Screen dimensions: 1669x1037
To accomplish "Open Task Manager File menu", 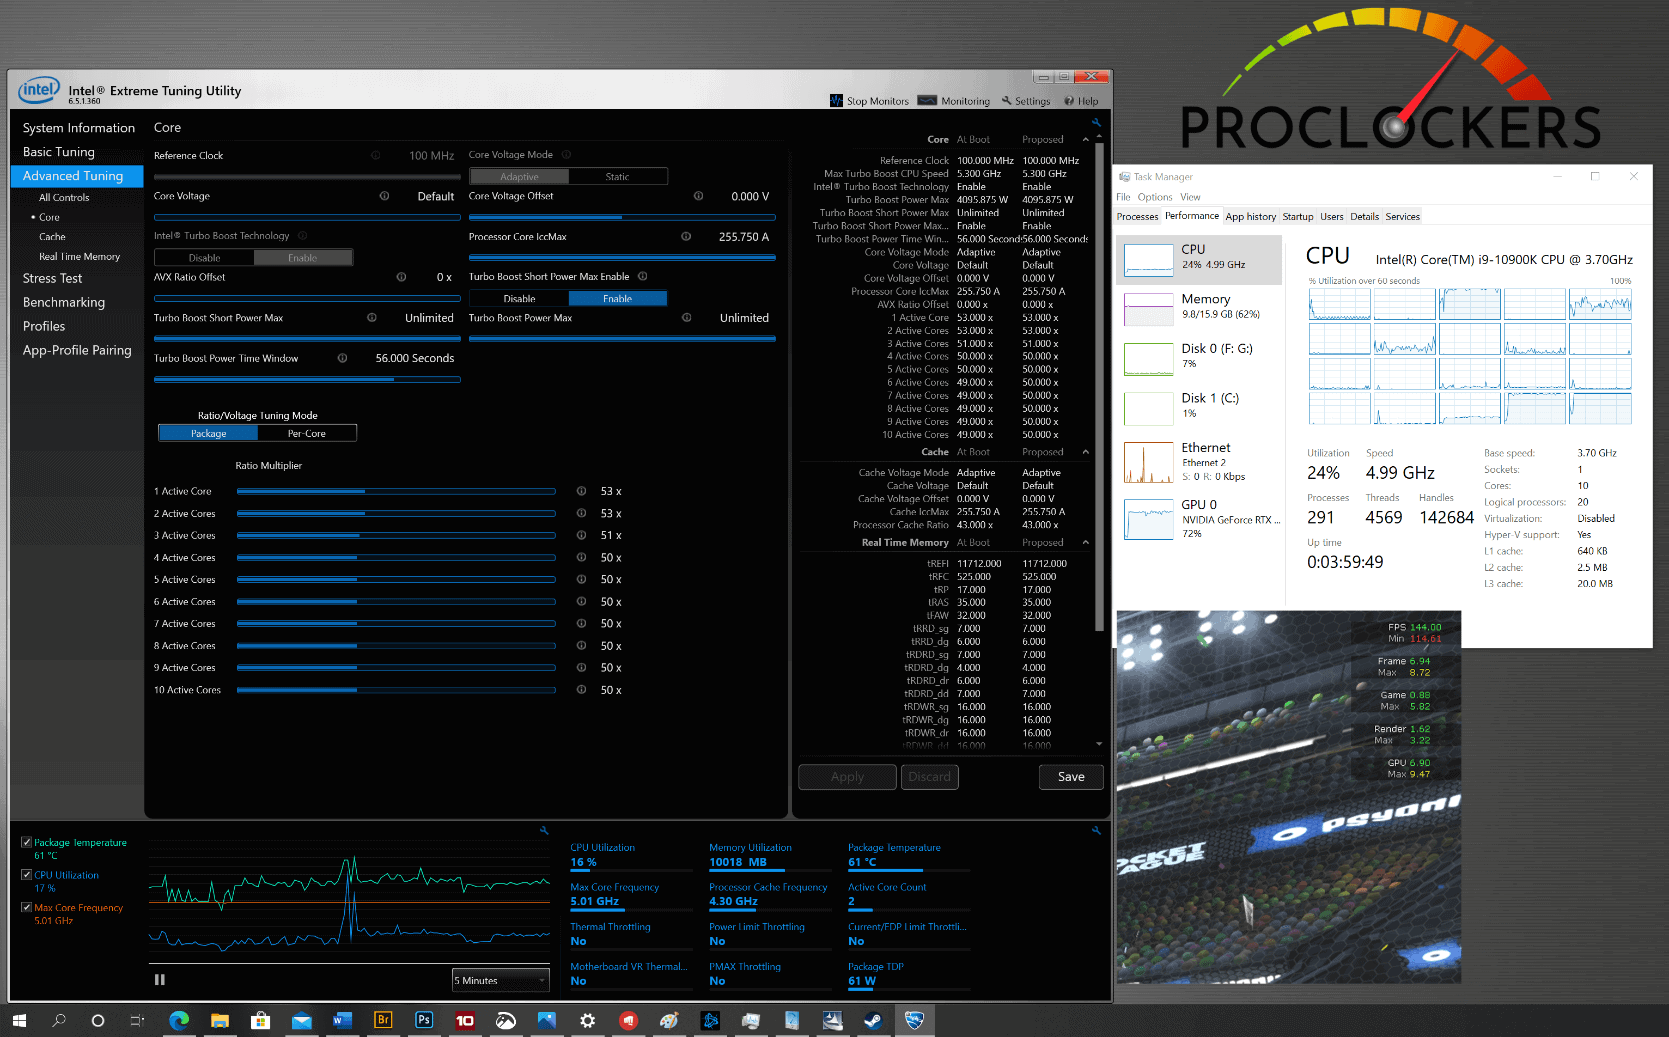I will (1123, 197).
